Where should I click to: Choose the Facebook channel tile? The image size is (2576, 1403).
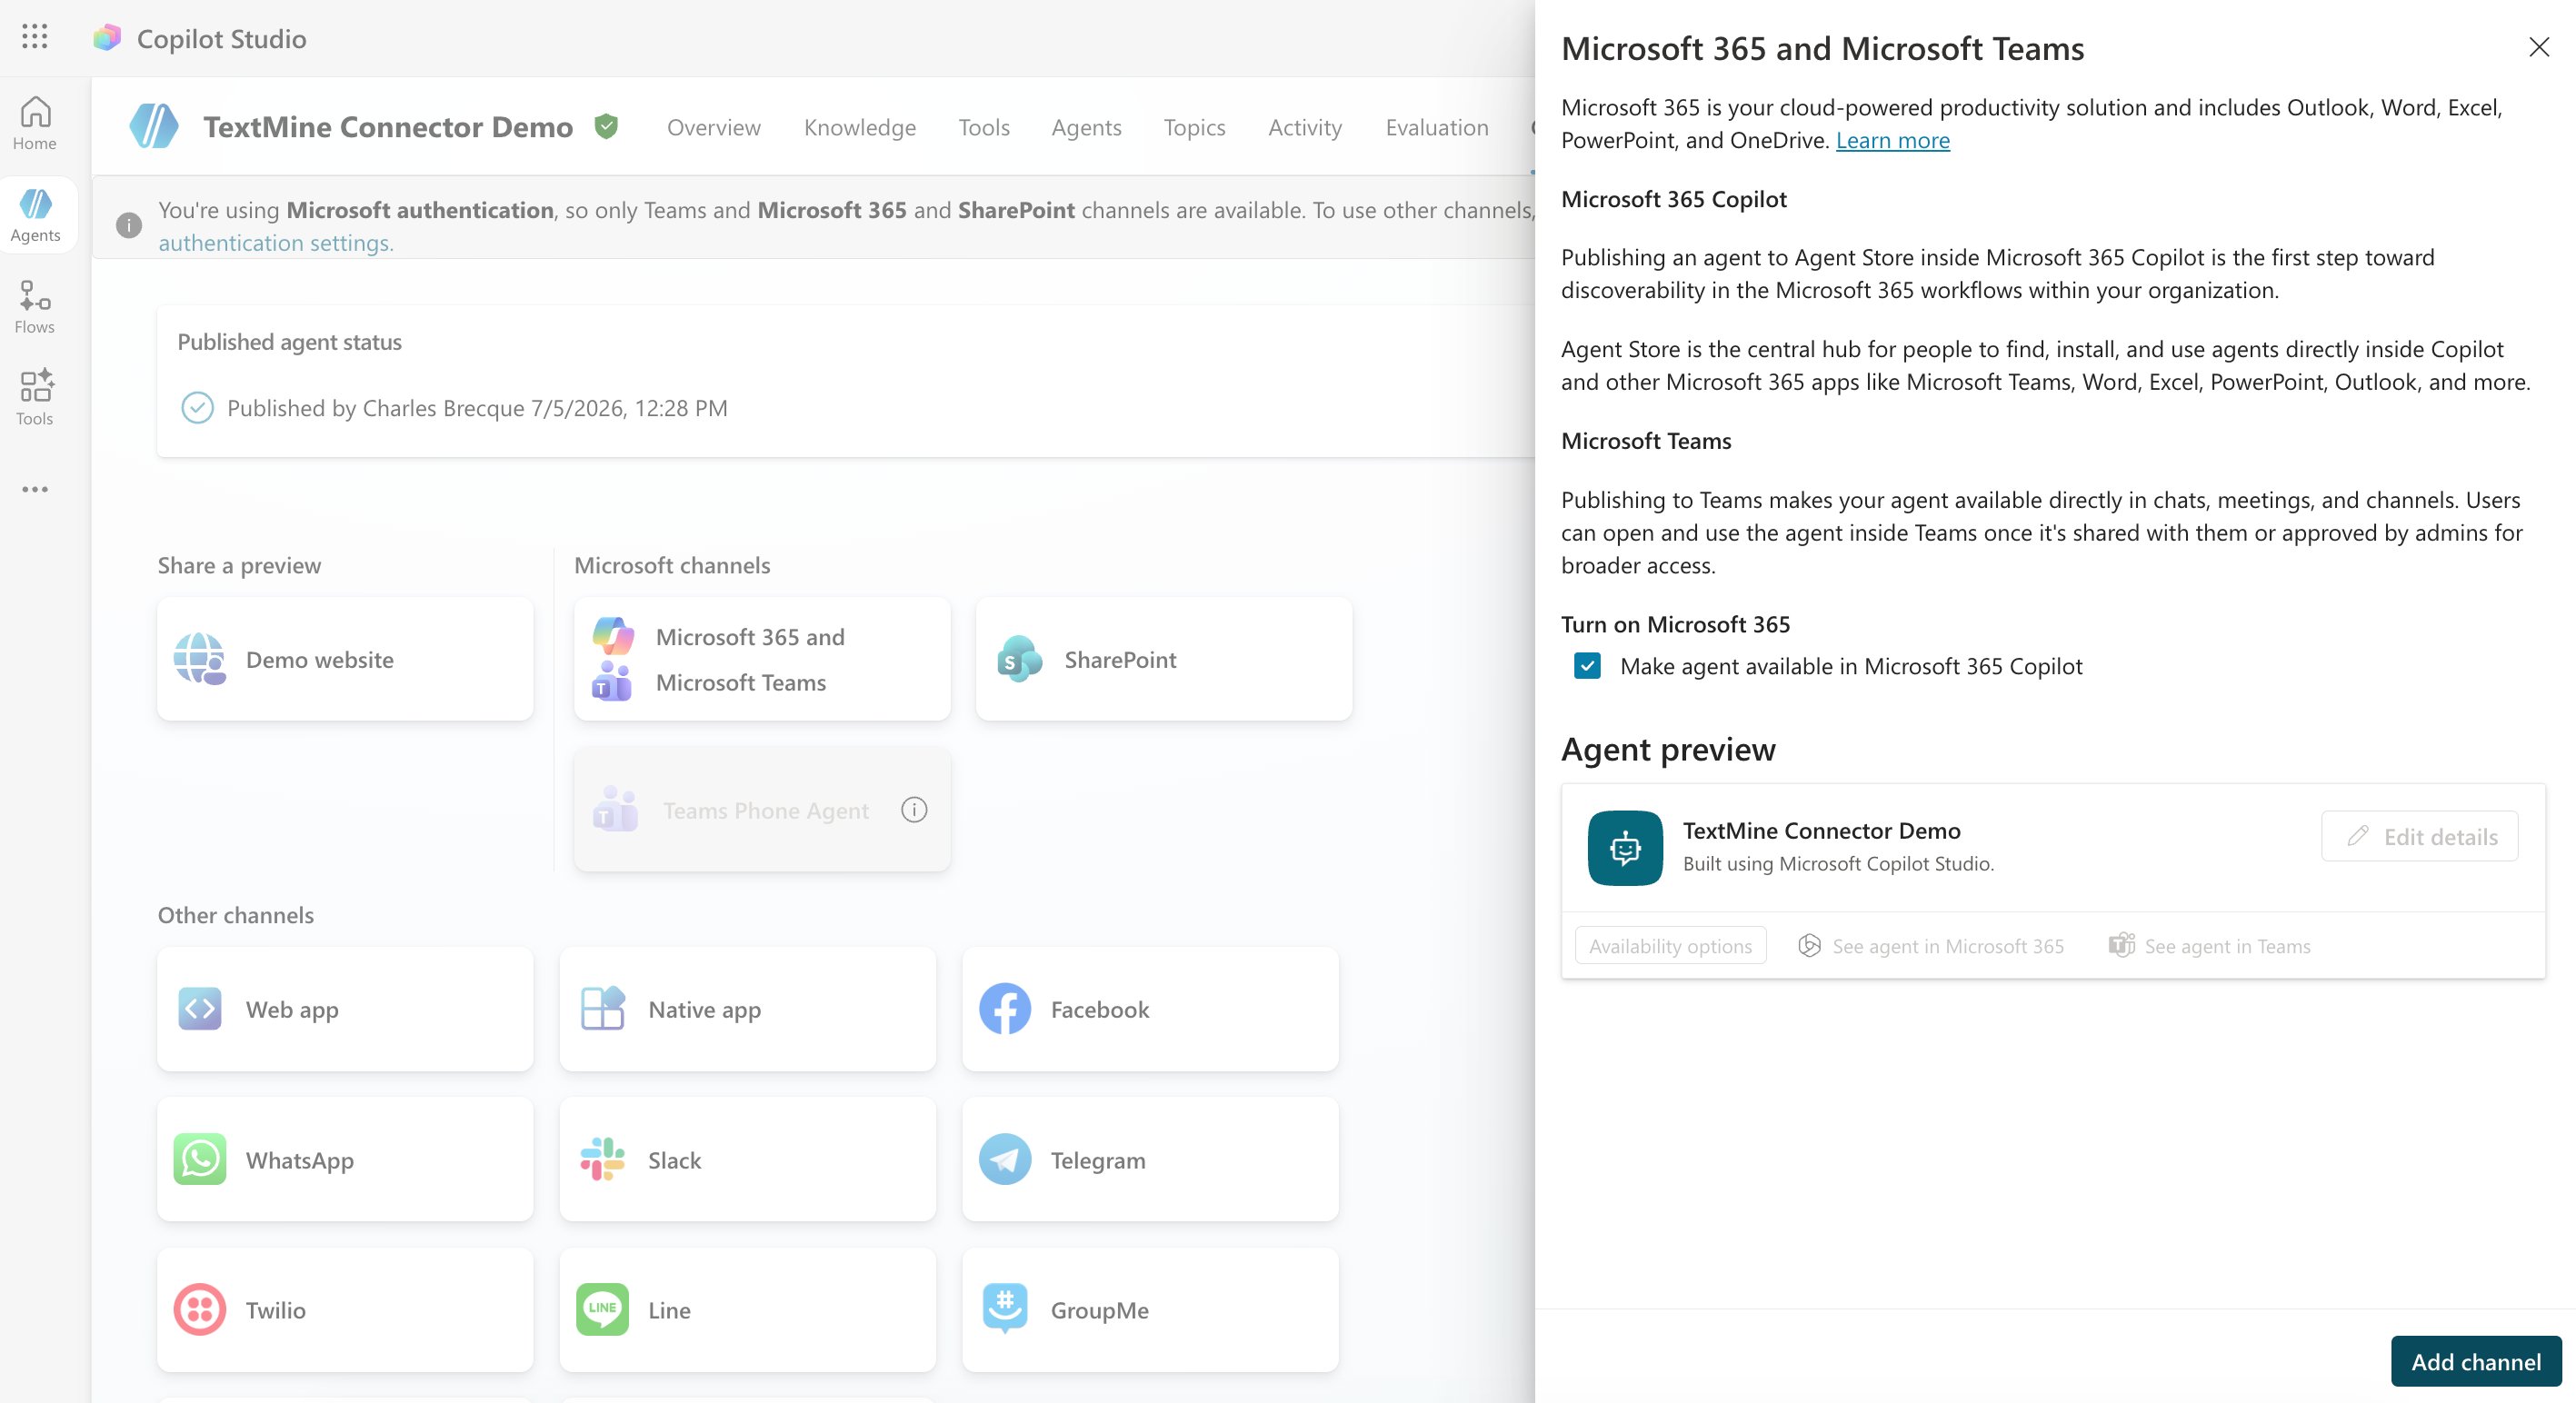click(1150, 1009)
